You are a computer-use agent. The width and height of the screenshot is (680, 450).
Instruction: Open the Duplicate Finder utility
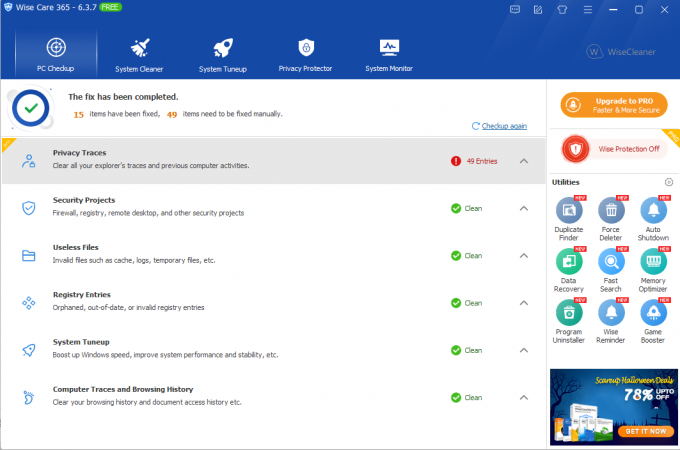569,218
